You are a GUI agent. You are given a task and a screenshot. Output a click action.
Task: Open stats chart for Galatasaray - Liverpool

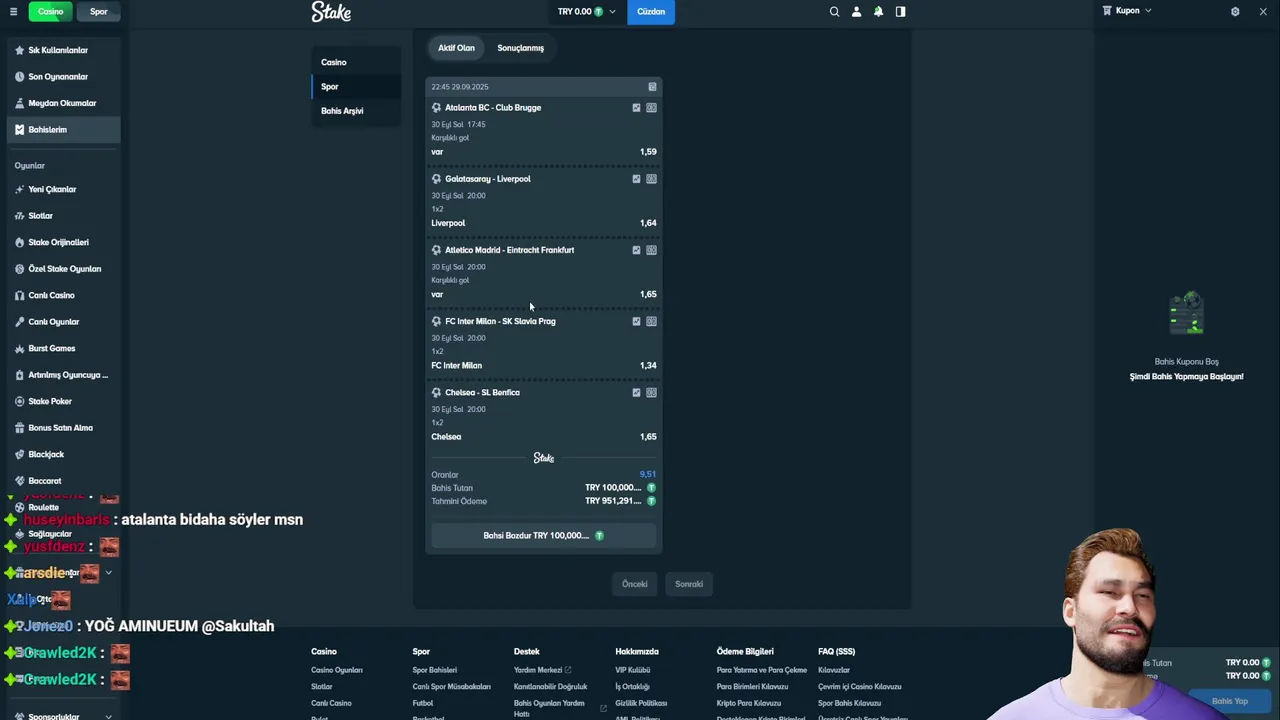point(636,179)
